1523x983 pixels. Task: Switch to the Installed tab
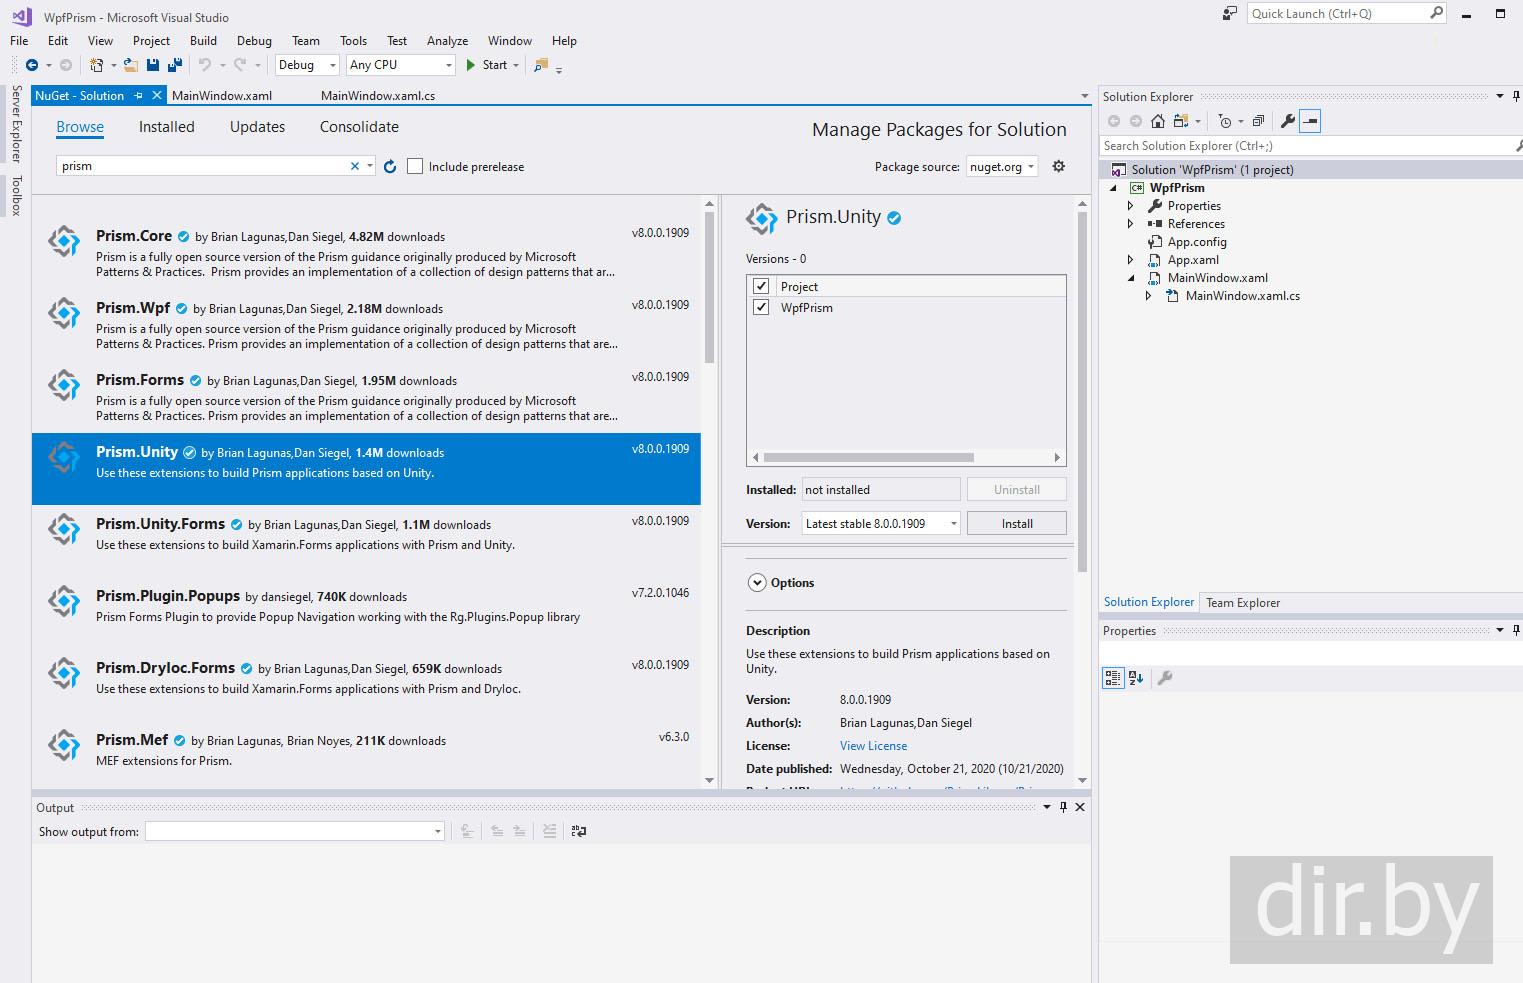(166, 127)
